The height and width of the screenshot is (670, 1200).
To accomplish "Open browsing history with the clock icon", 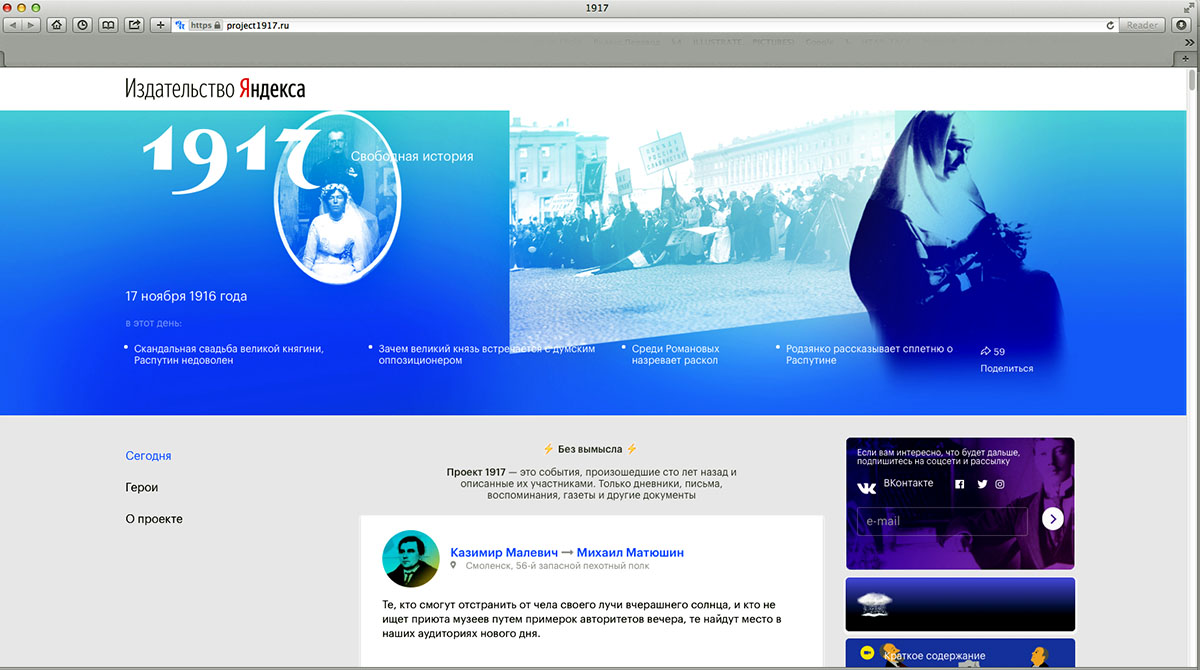I will coord(82,25).
